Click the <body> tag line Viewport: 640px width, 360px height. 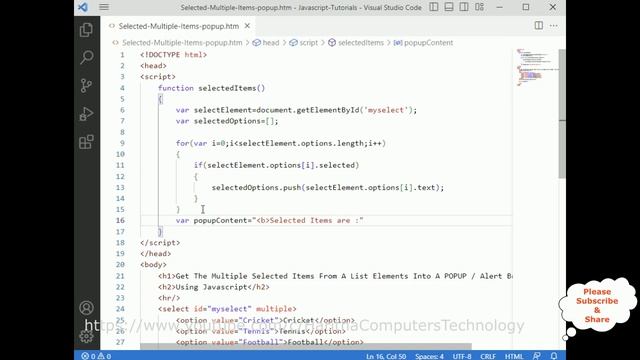tap(153, 264)
